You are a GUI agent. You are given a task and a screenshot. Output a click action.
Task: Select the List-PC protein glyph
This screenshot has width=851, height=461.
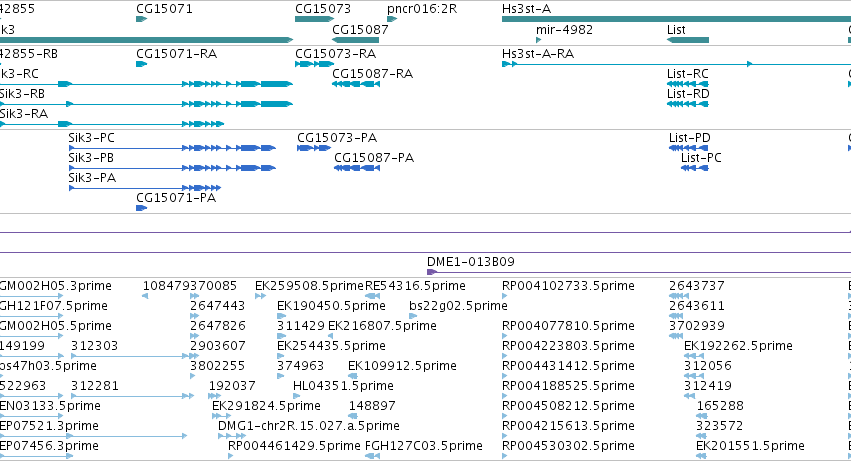[x=695, y=168]
